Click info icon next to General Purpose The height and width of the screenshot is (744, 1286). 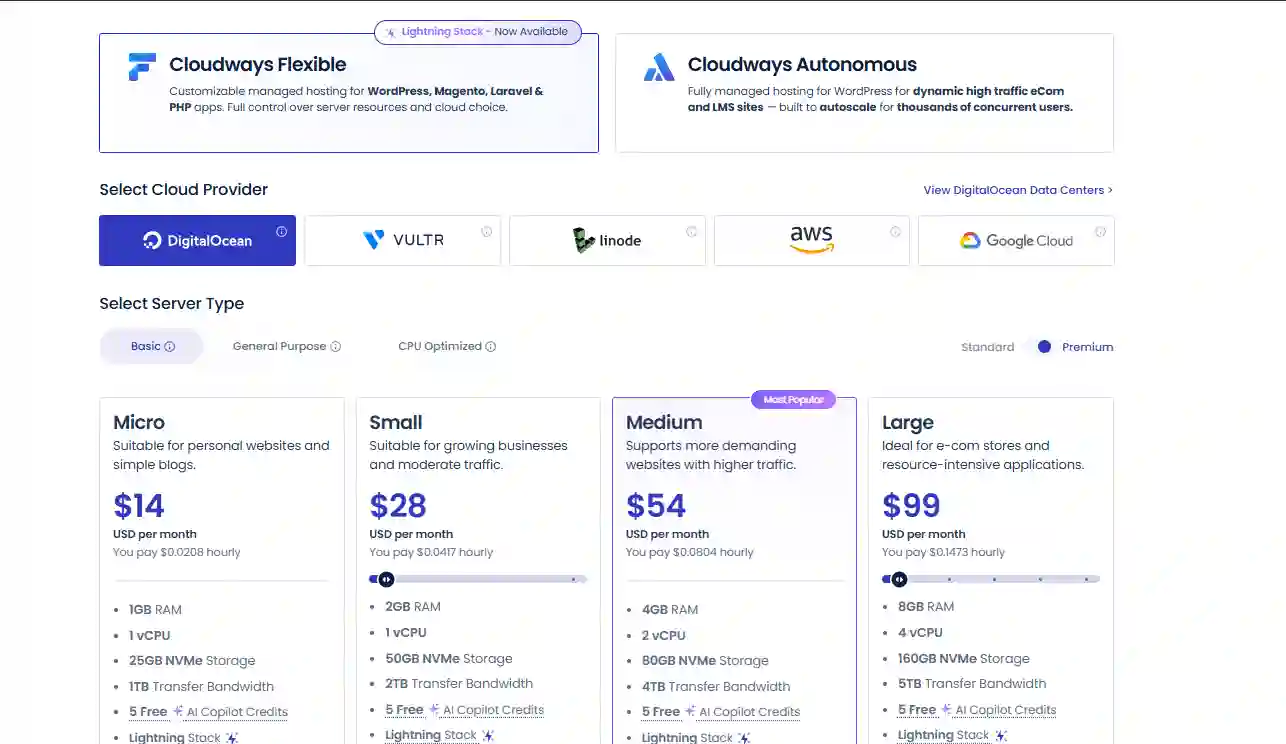336,347
